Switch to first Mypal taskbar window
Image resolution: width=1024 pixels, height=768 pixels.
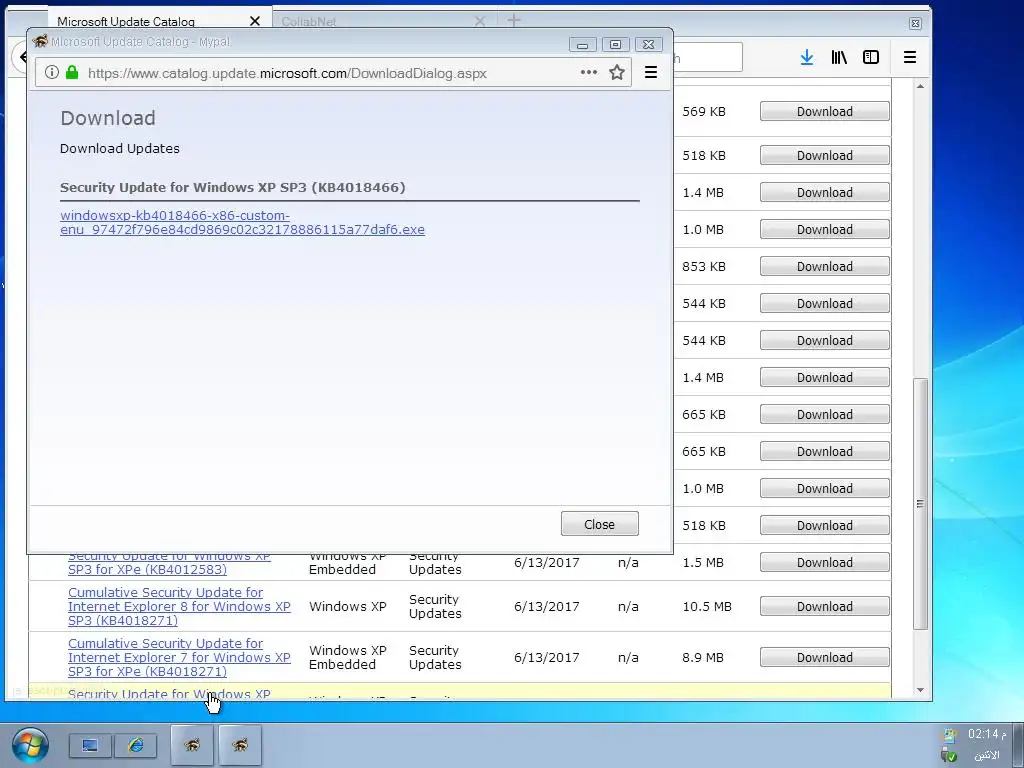coord(192,745)
